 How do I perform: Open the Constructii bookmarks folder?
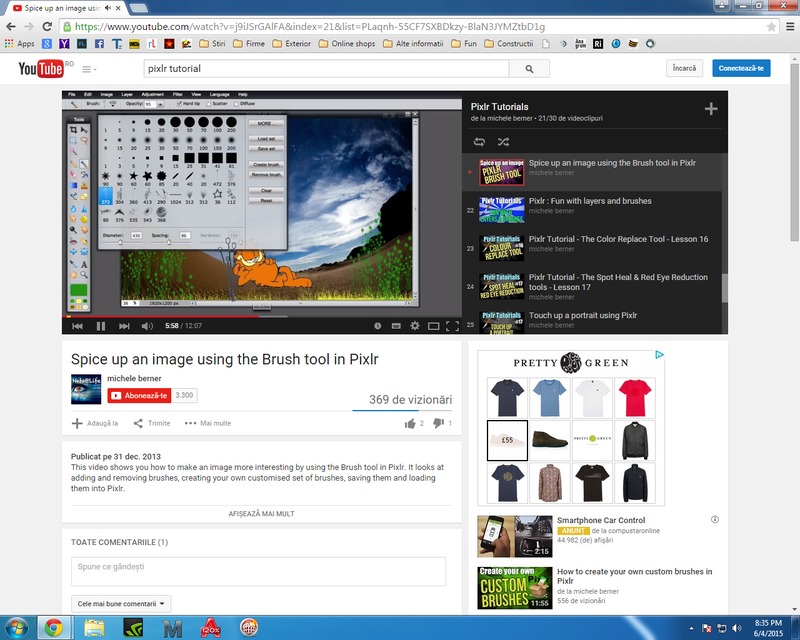coord(509,44)
